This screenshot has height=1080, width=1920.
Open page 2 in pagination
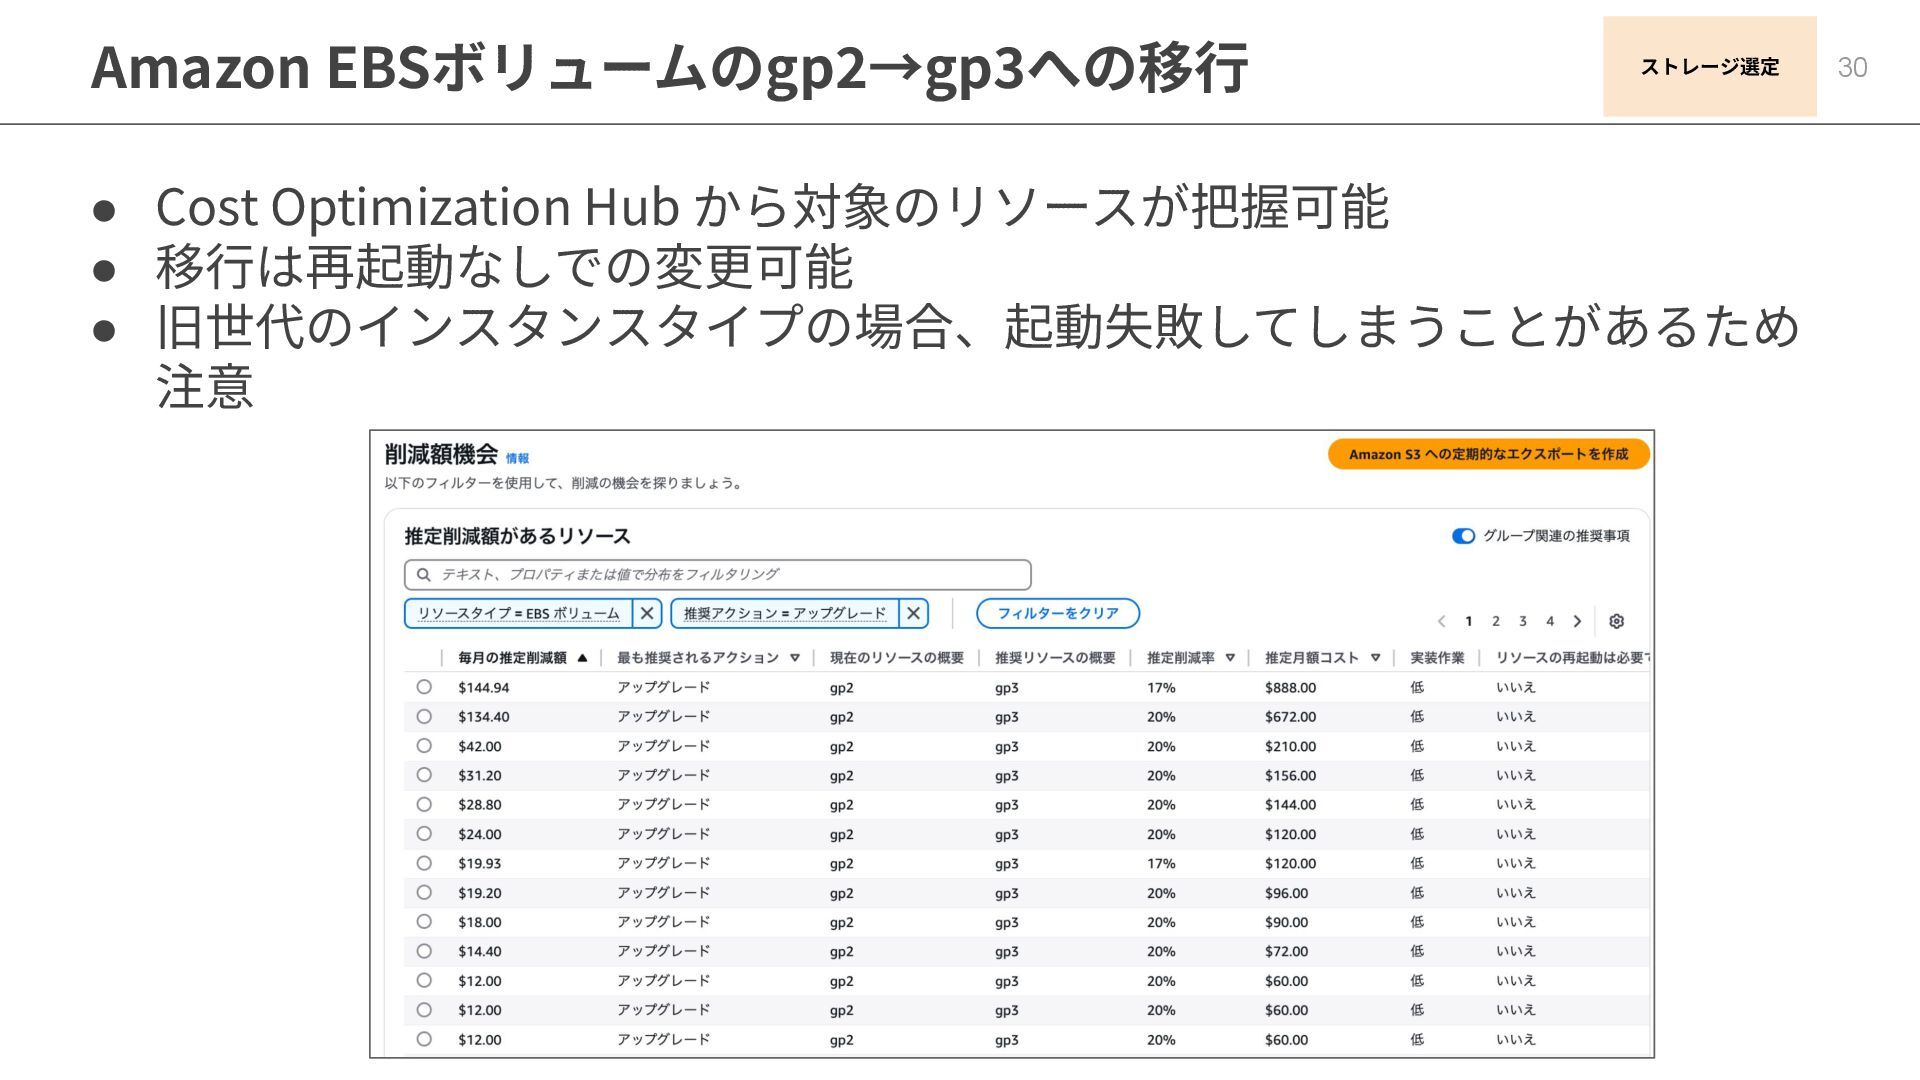click(1496, 621)
